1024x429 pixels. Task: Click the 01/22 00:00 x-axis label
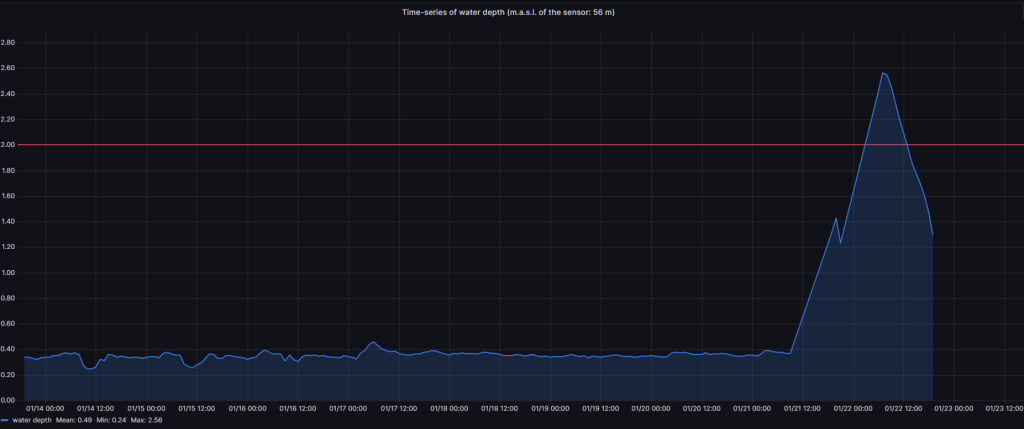(x=853, y=408)
